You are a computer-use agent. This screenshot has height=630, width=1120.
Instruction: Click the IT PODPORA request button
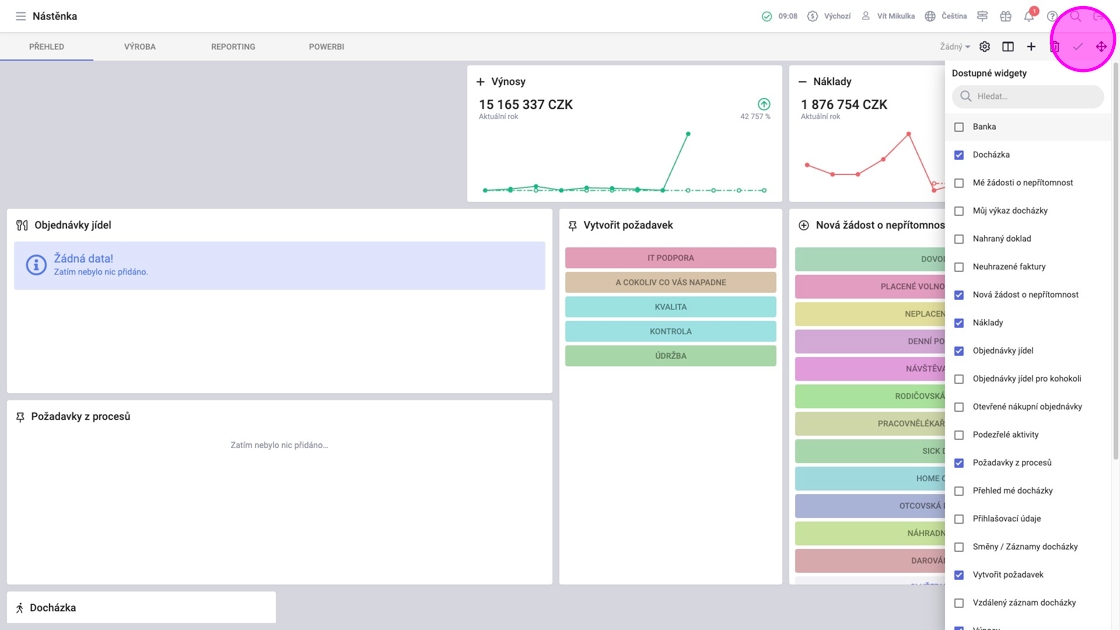point(671,258)
